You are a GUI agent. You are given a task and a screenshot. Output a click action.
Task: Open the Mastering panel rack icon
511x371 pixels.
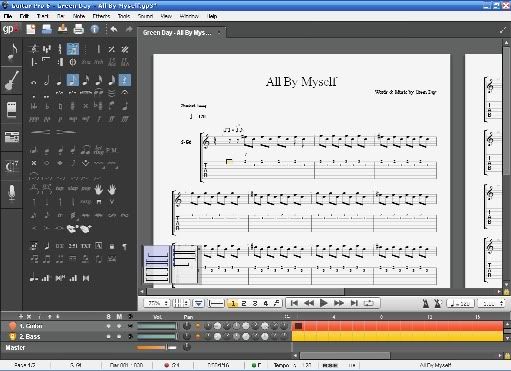(x=12, y=137)
